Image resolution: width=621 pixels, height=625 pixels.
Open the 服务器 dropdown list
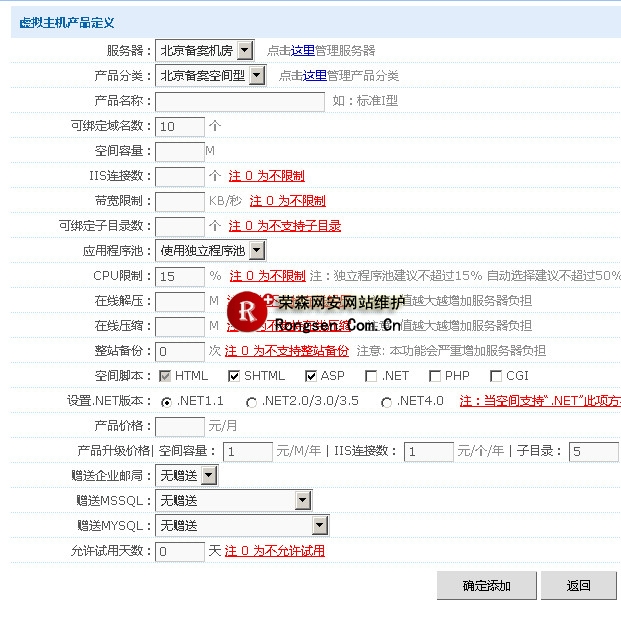coord(245,50)
